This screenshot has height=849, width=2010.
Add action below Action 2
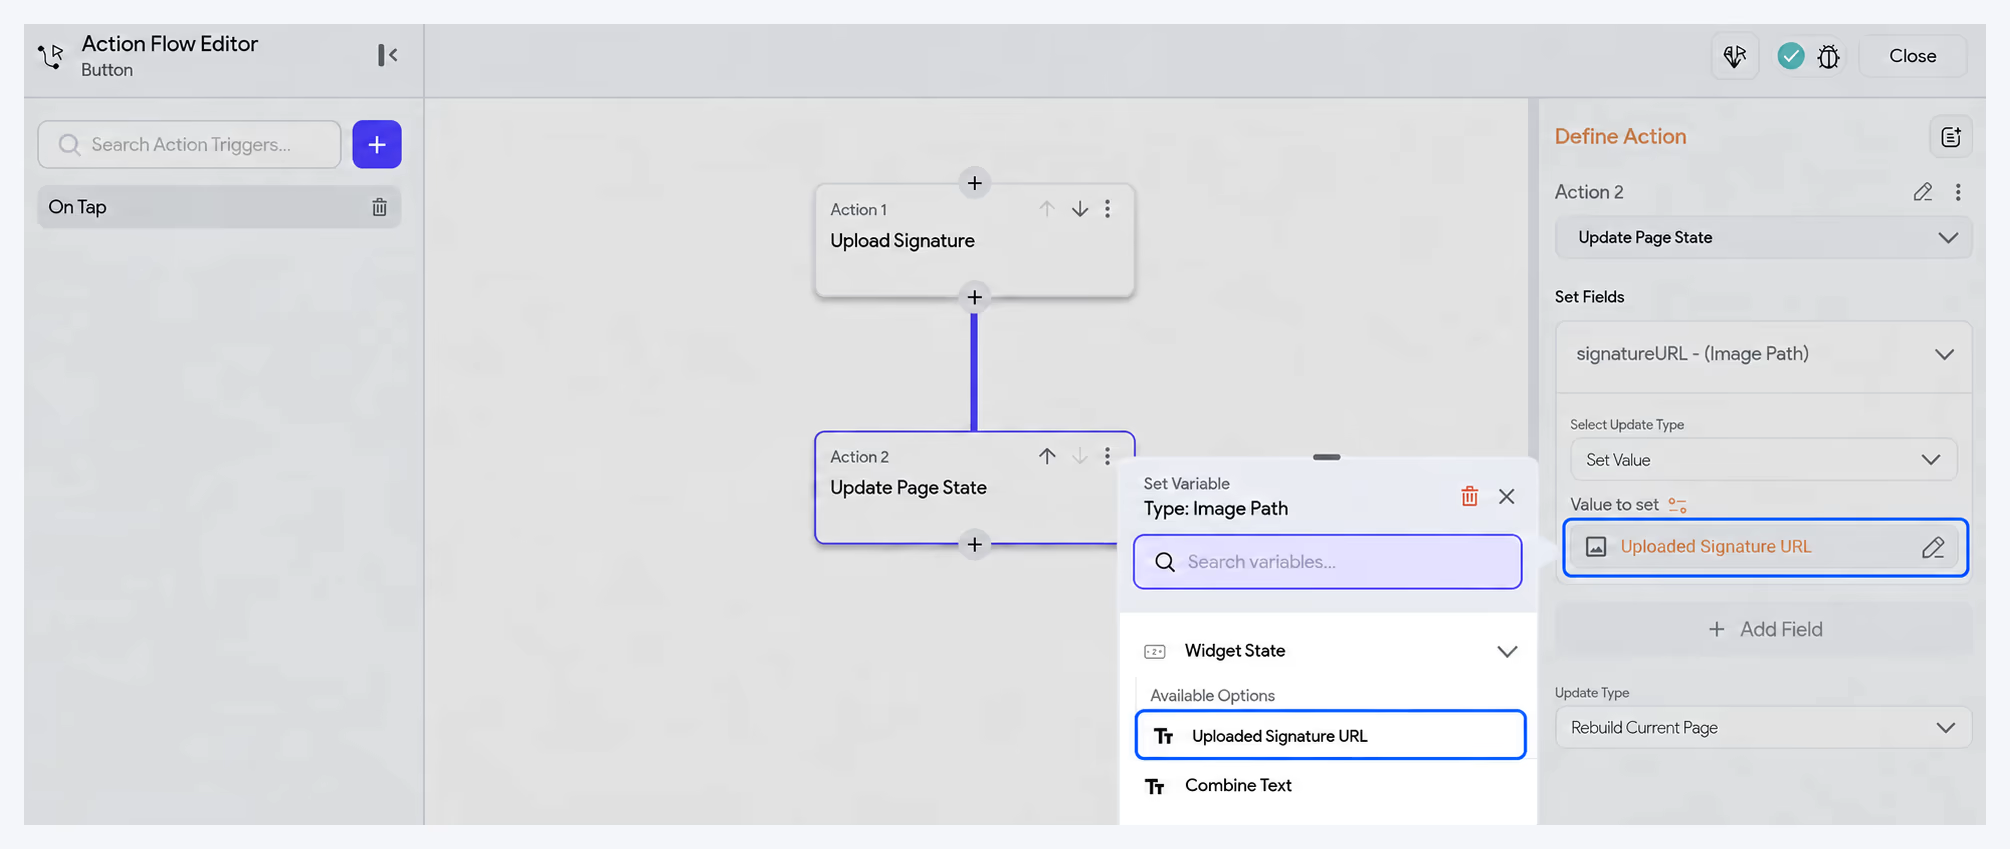click(974, 544)
